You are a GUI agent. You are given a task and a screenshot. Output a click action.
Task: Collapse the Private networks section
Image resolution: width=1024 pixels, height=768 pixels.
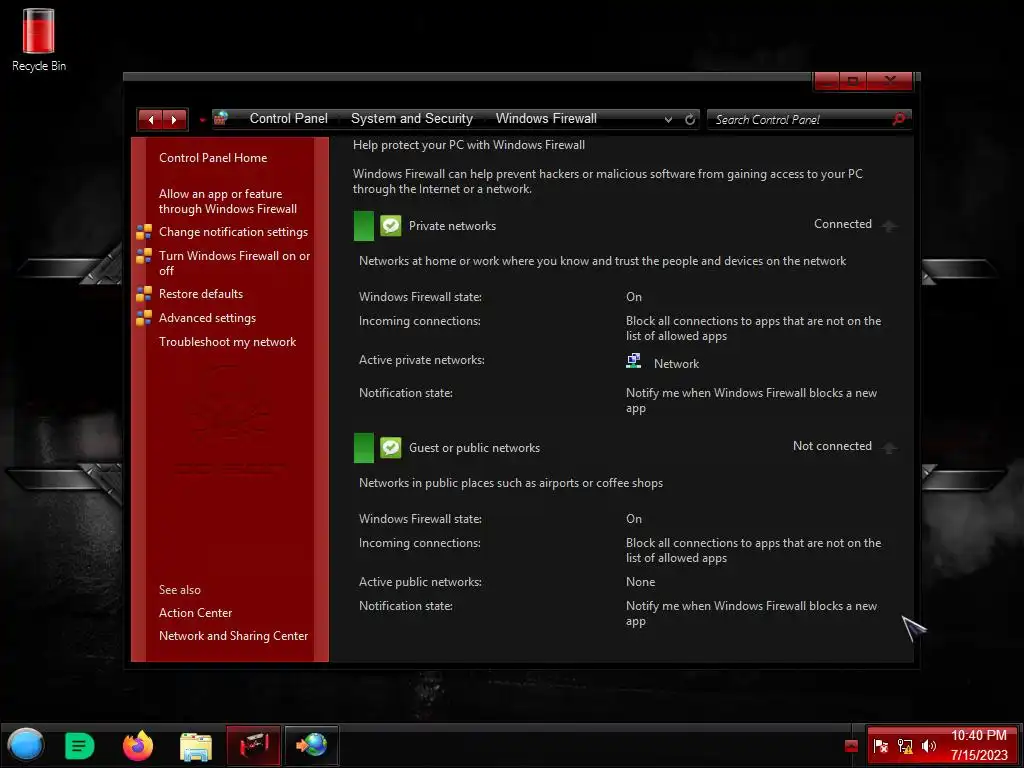tap(889, 226)
